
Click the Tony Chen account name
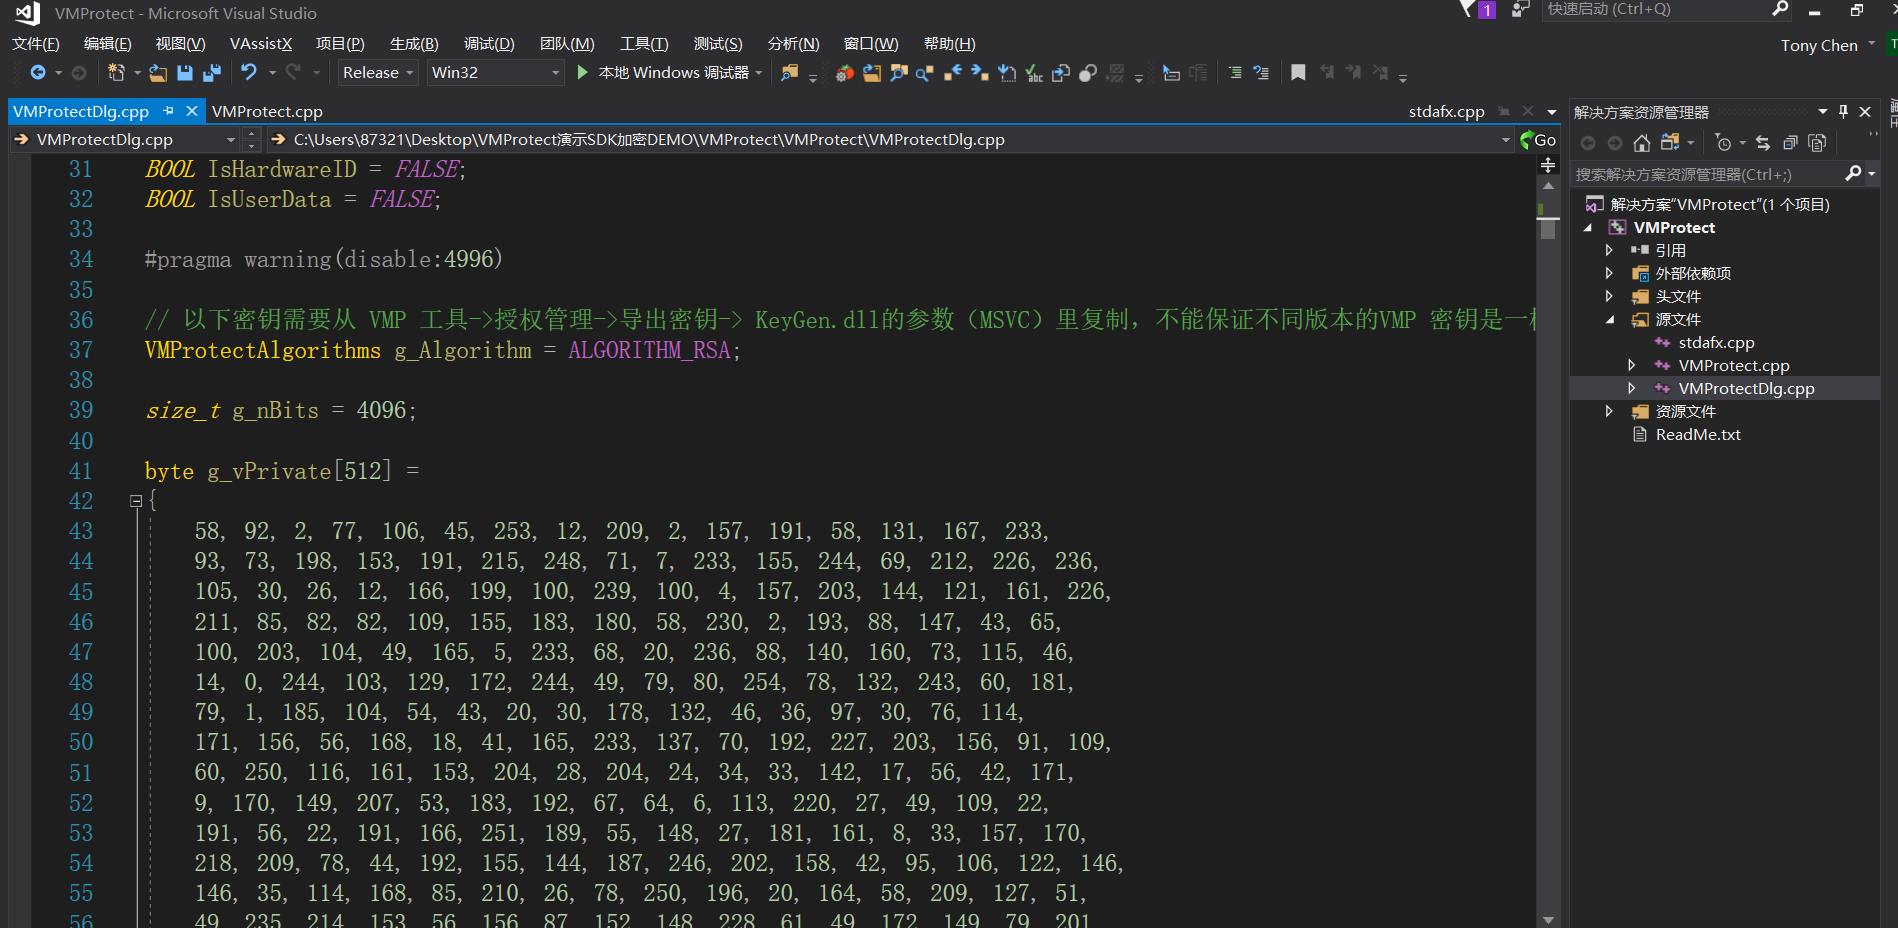tap(1820, 45)
